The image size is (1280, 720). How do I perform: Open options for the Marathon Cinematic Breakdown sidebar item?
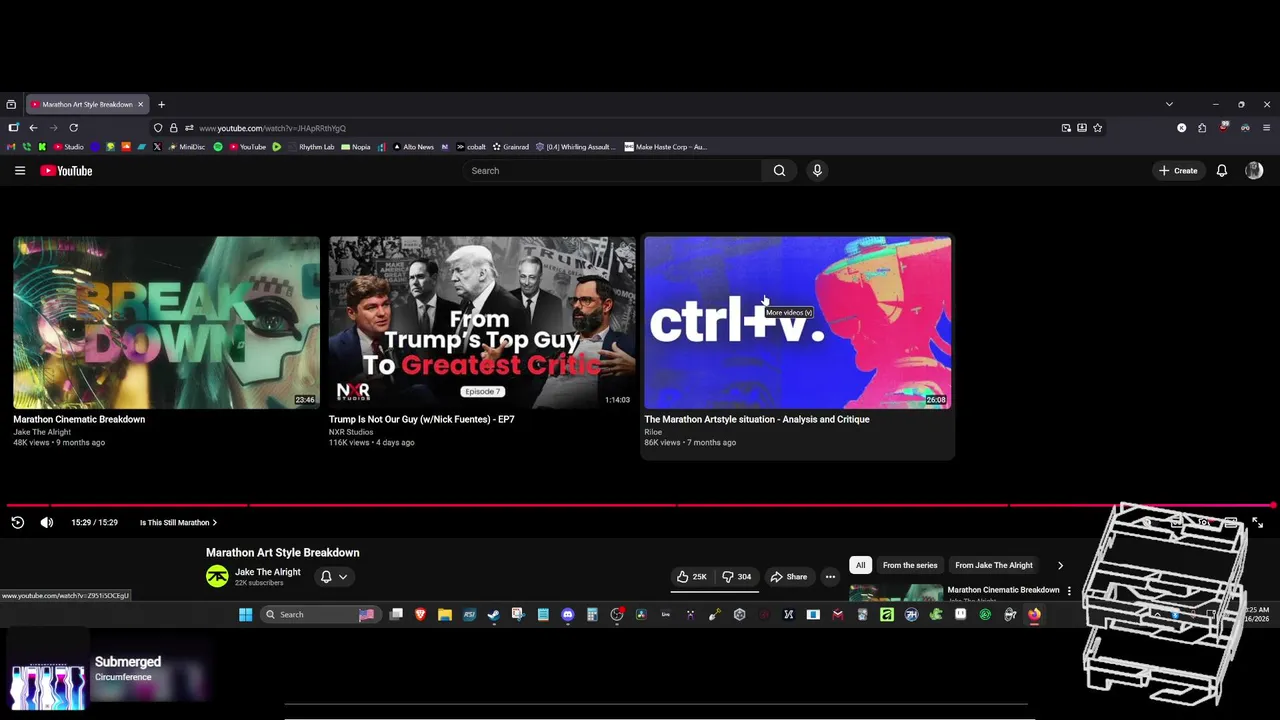[1069, 591]
